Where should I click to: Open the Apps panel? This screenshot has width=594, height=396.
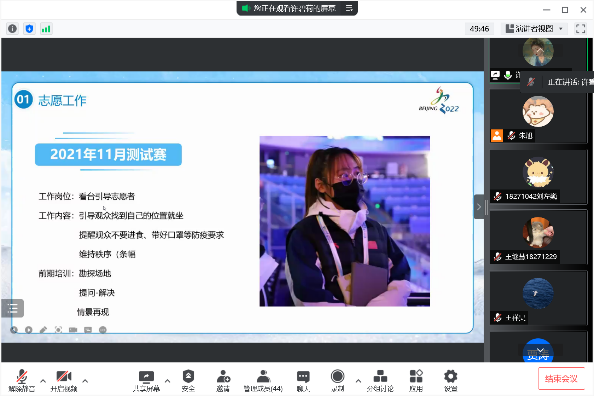tap(416, 380)
